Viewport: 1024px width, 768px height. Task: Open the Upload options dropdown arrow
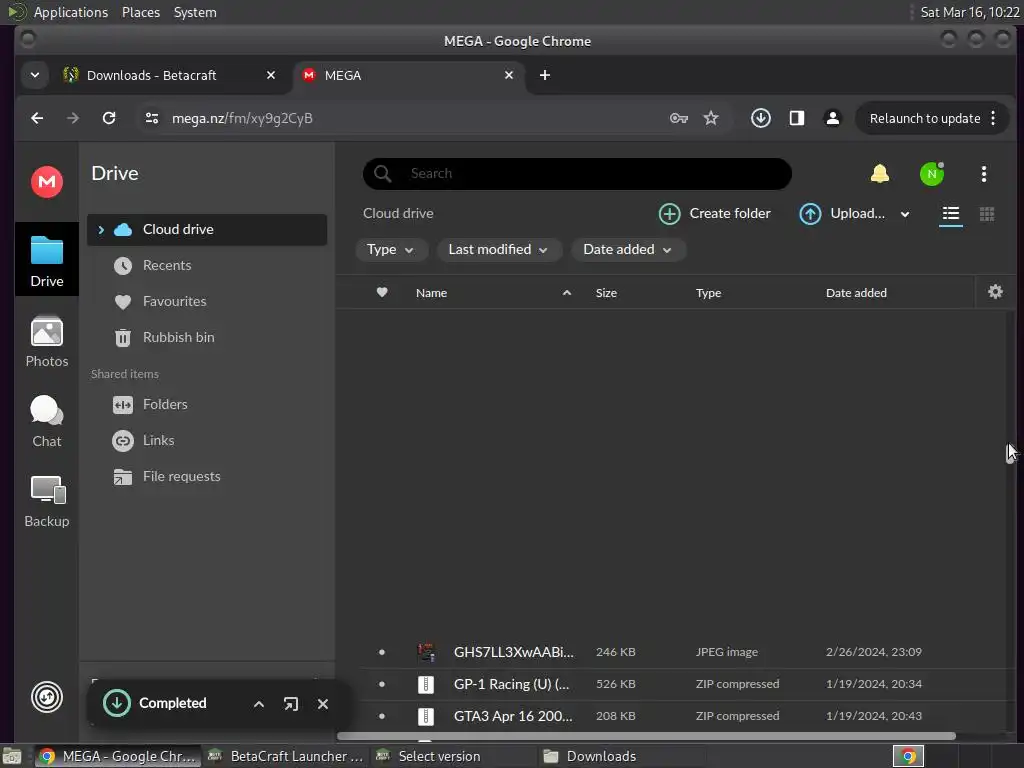point(904,214)
